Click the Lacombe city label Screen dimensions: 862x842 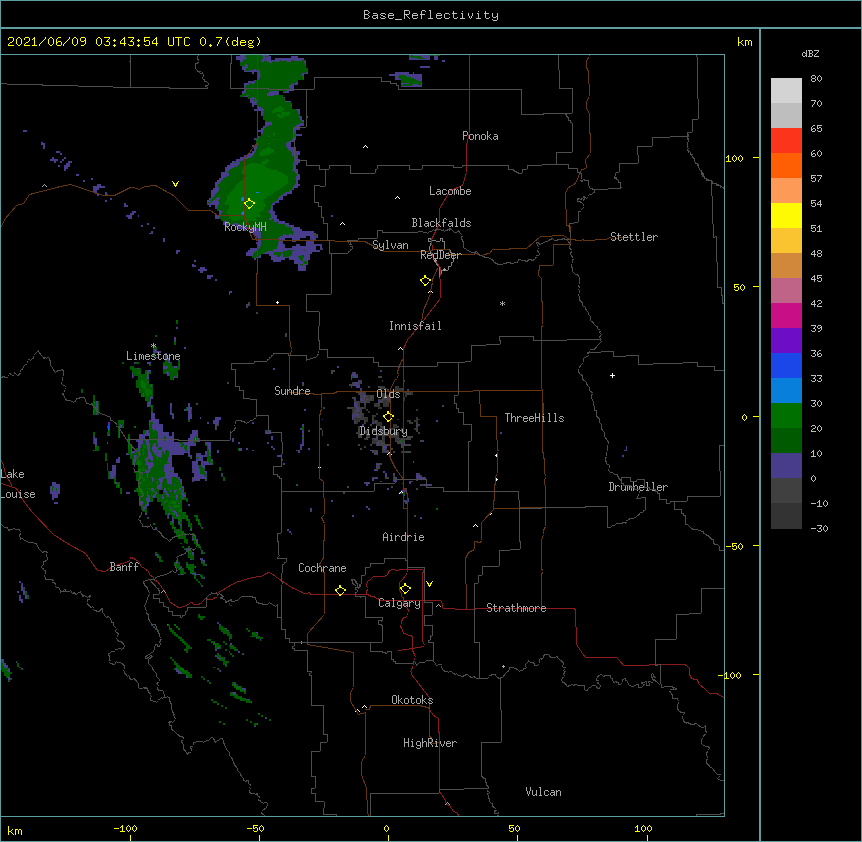tap(450, 191)
